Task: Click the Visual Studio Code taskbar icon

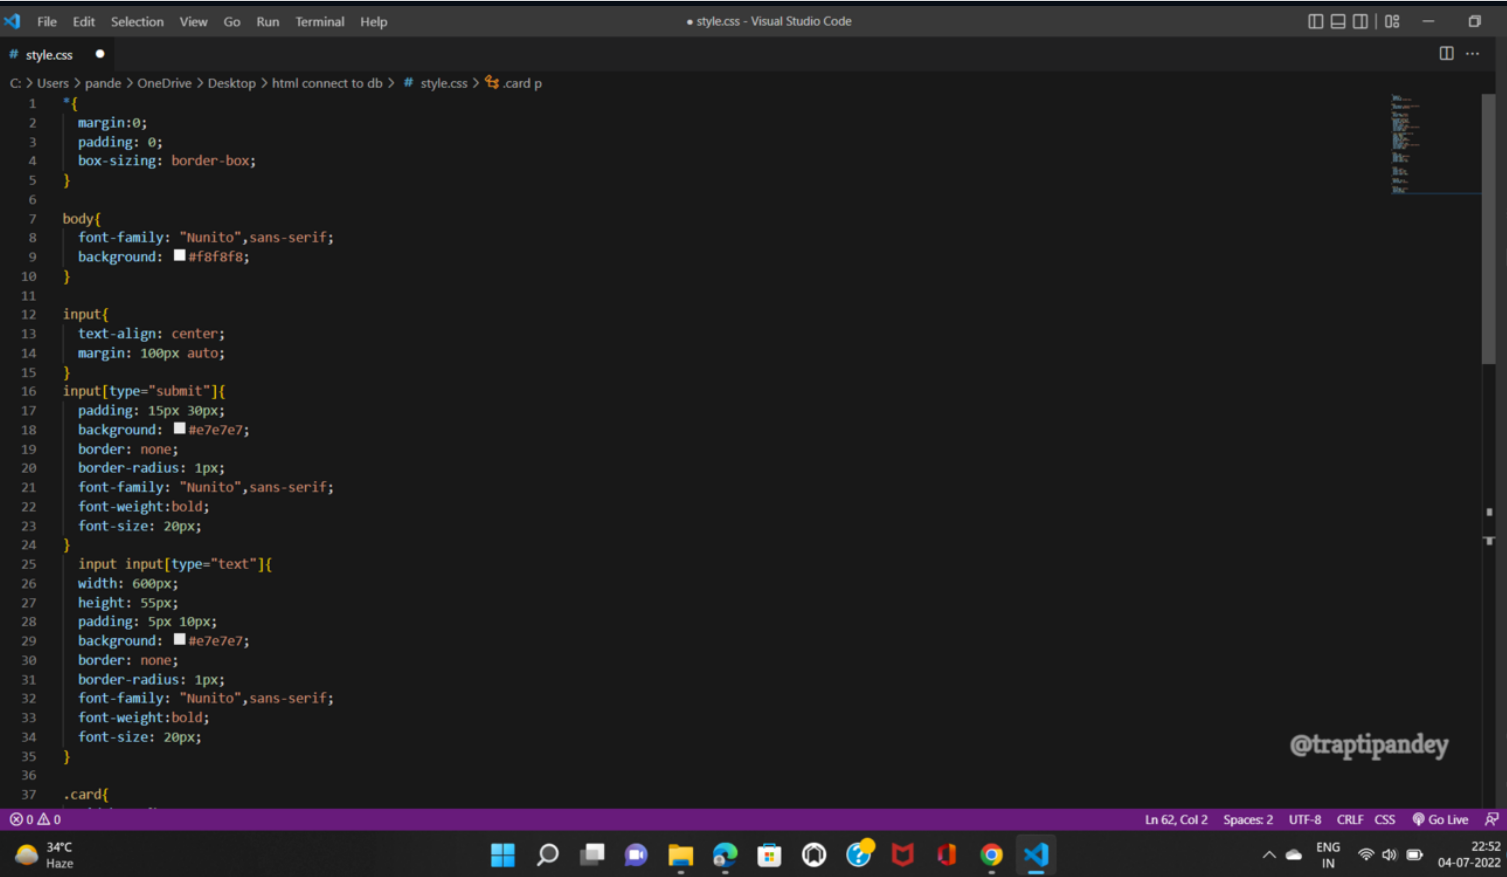Action: [1035, 855]
